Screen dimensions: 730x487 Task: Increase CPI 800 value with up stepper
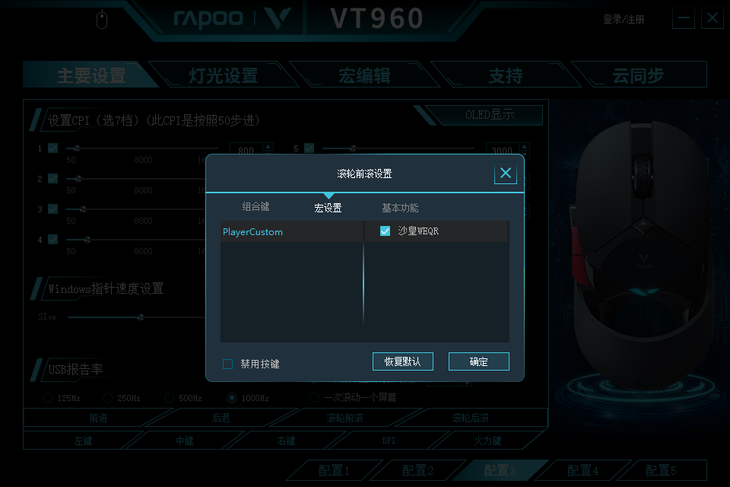(x=268, y=146)
